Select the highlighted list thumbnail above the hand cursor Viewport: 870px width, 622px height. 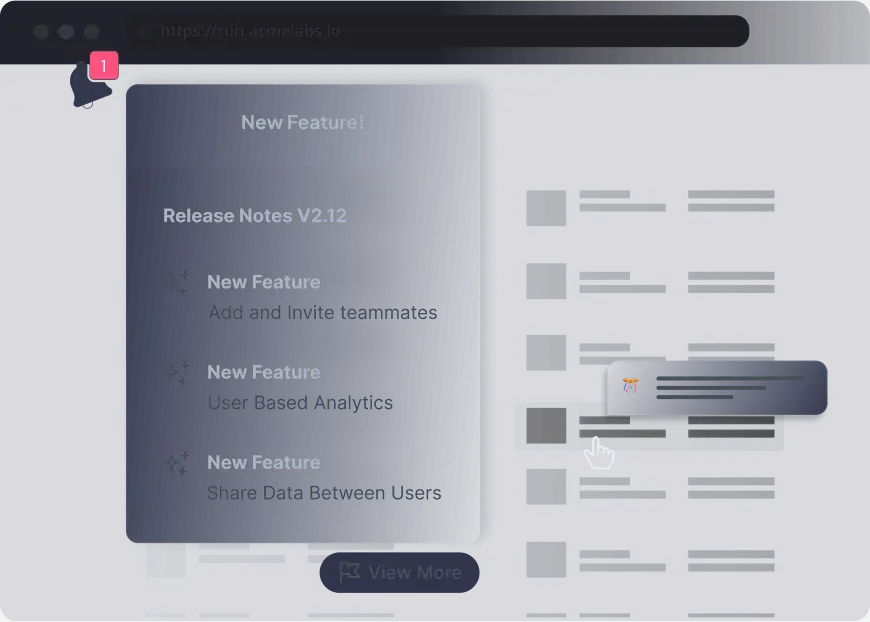(546, 425)
